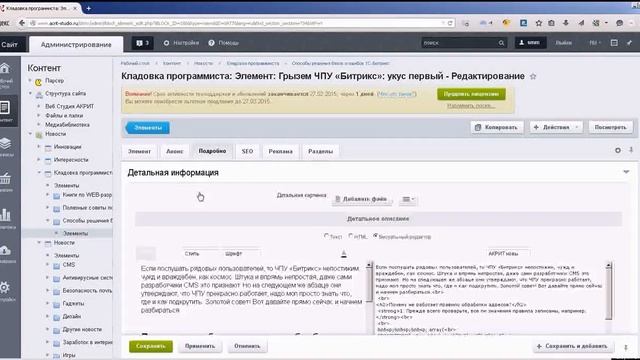This screenshot has width=640, height=360.
Task: Open the Аналитика bar chart icon in sidebar
Action: coord(5,214)
